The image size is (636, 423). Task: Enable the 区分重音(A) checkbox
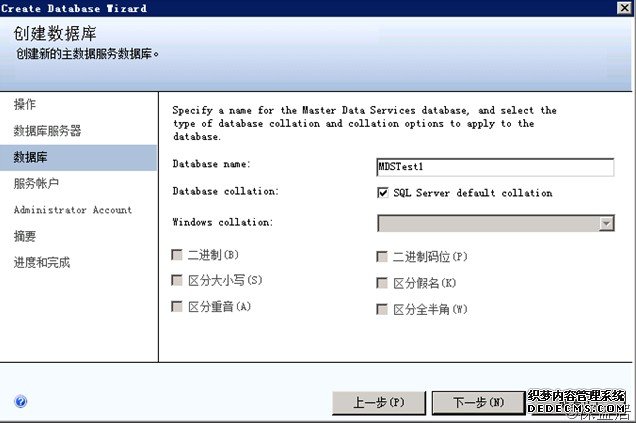178,307
